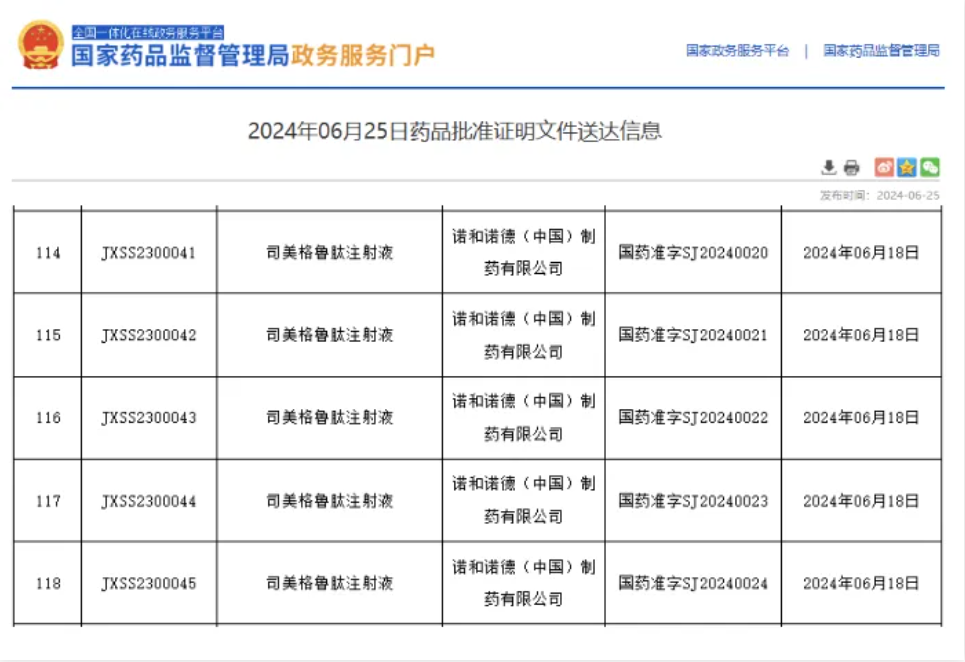Click 司美格鲁肽注射液 in row 117

tap(329, 501)
